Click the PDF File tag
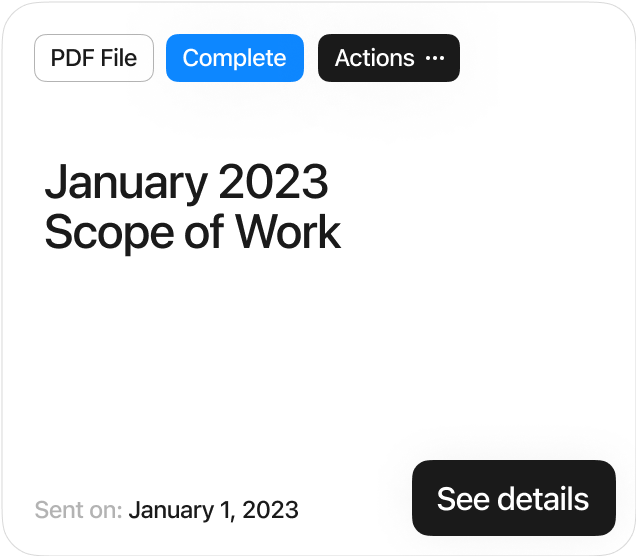The width and height of the screenshot is (636, 556). click(x=94, y=58)
